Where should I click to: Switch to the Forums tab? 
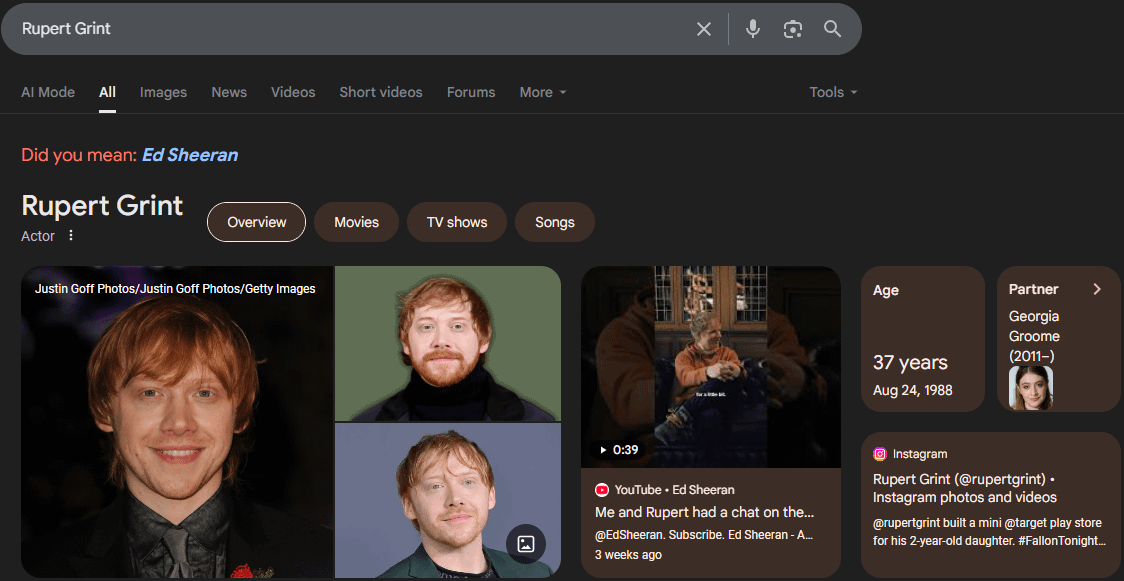(x=471, y=92)
